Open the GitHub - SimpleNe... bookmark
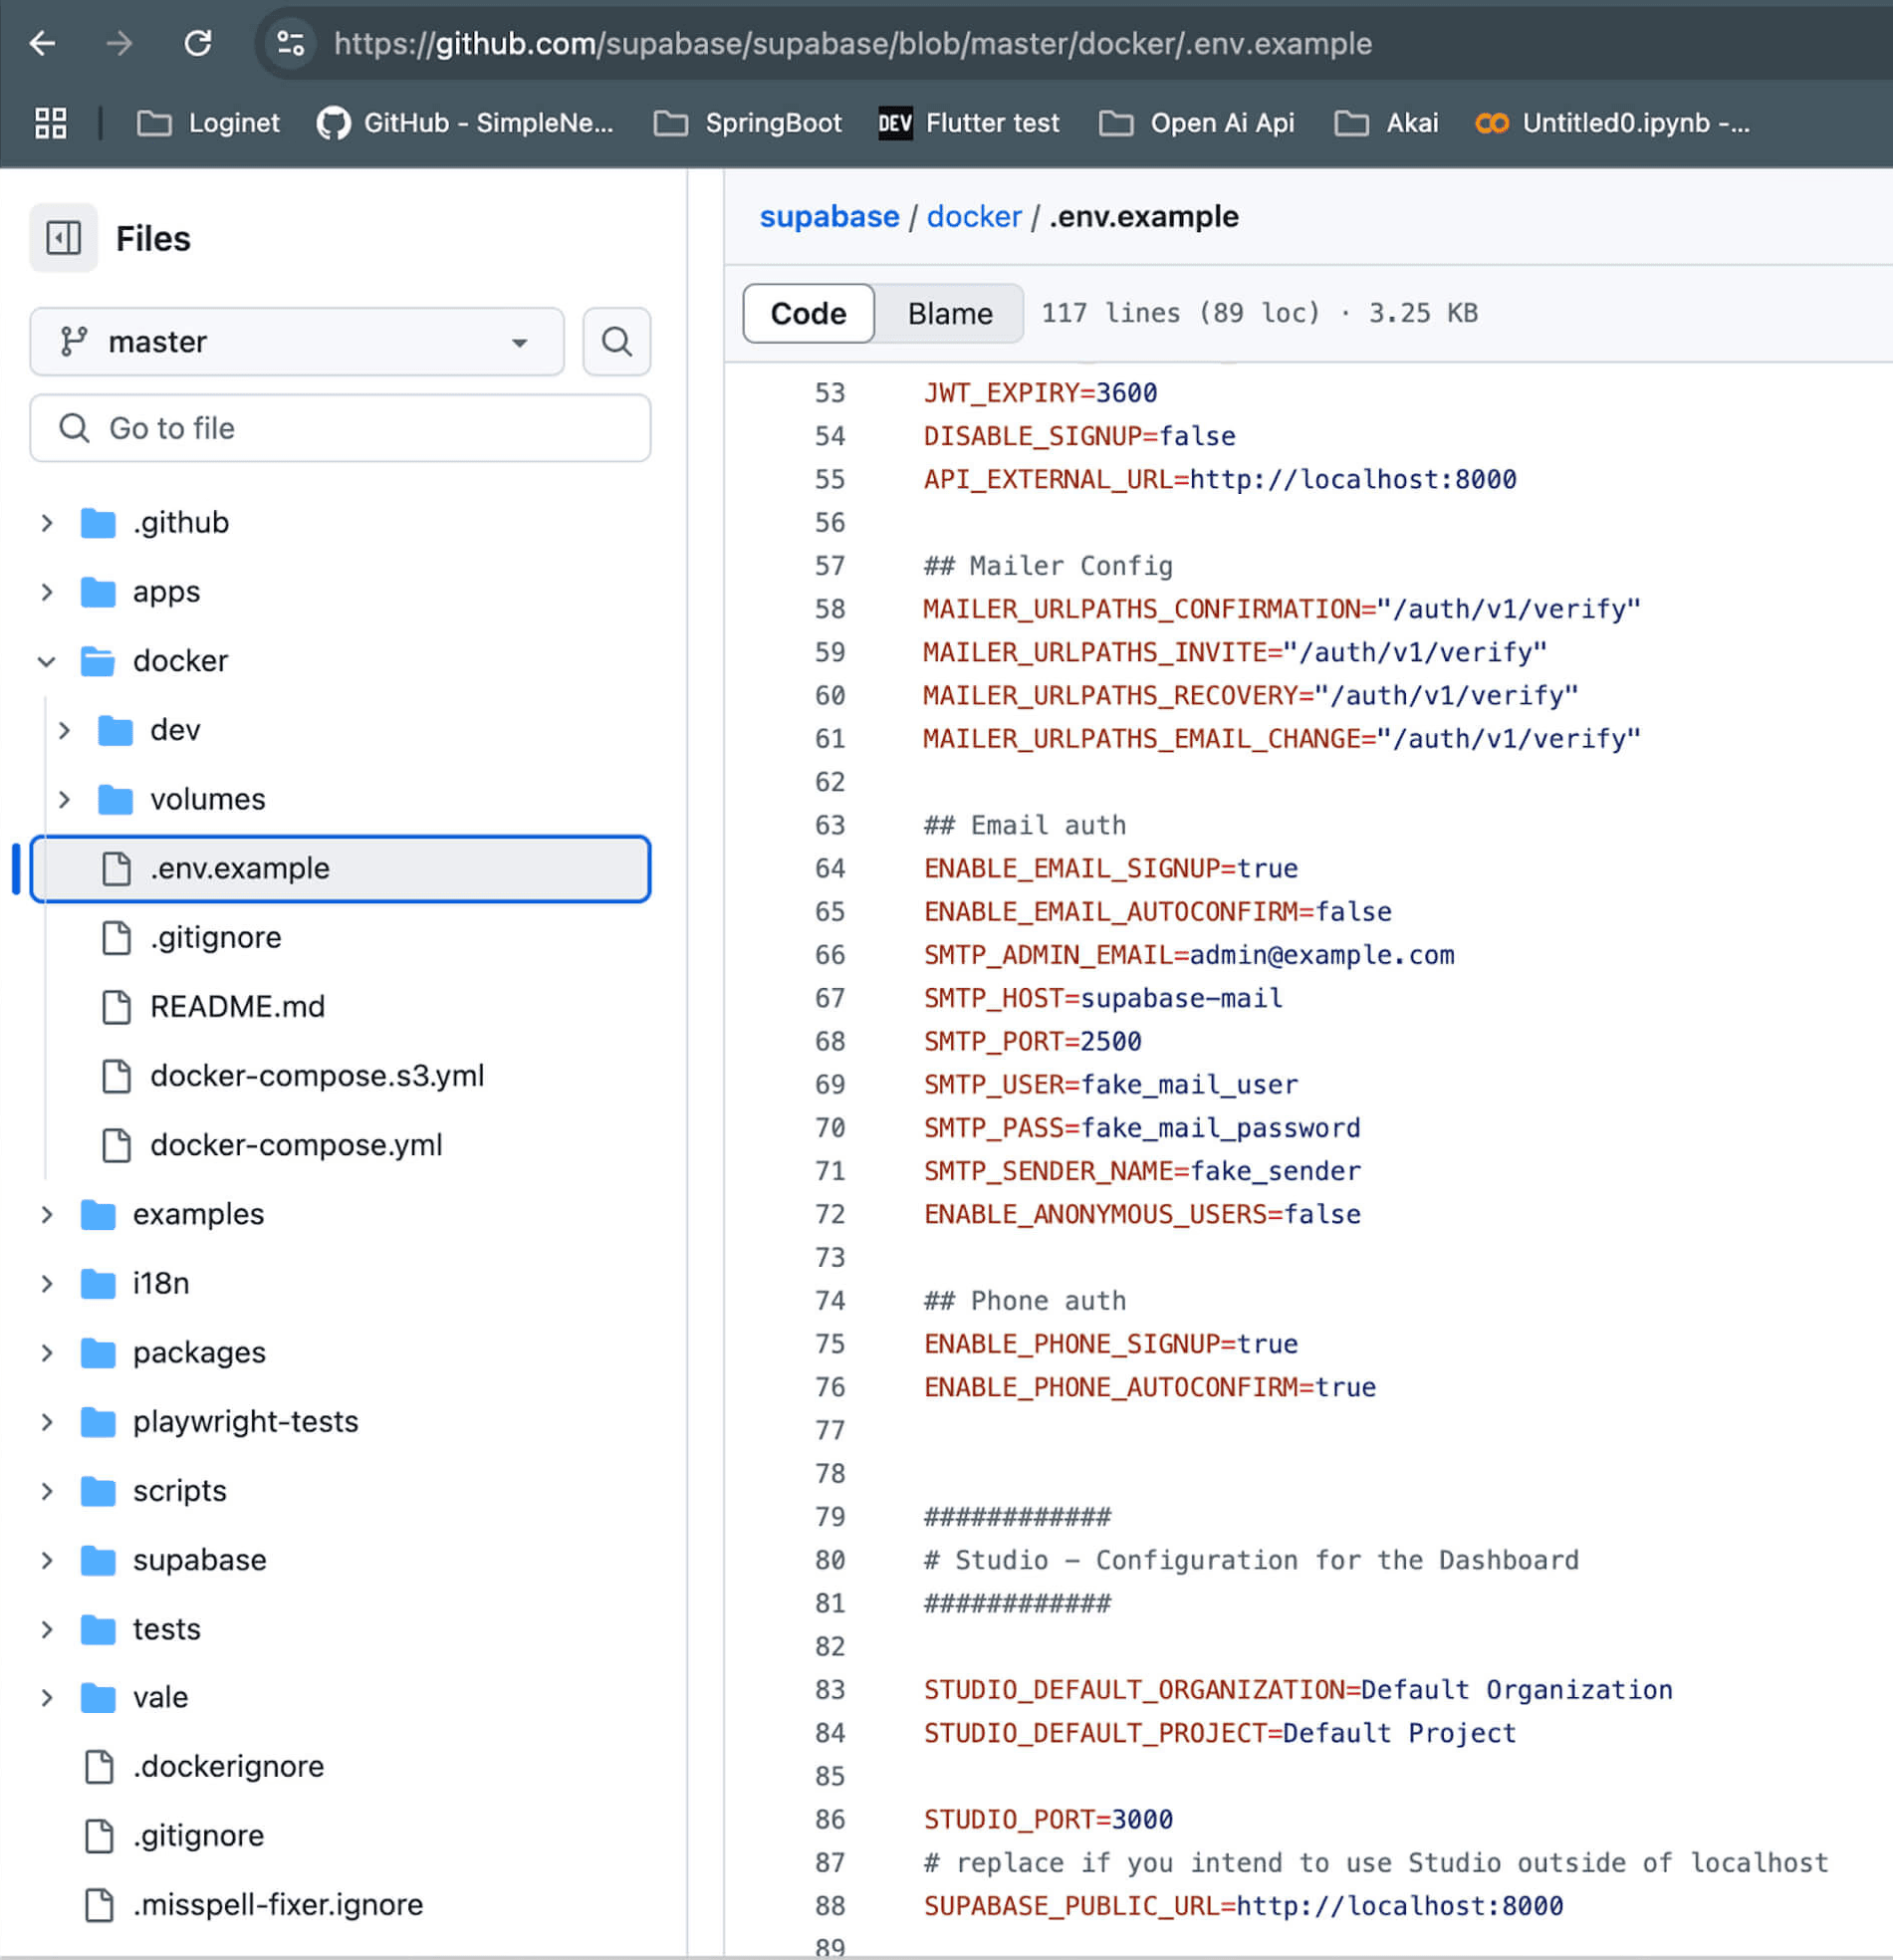Screen dimensions: 1893x1960 tap(465, 123)
